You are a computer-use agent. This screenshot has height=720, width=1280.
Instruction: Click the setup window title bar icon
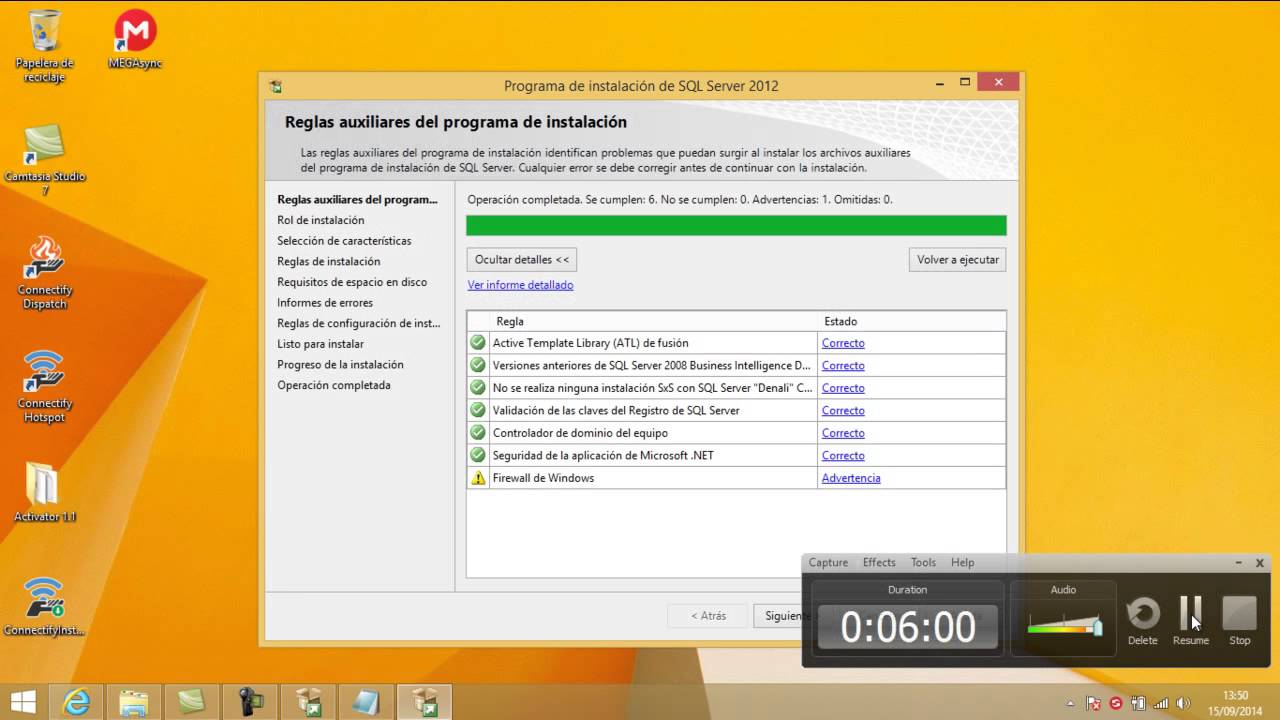(275, 86)
